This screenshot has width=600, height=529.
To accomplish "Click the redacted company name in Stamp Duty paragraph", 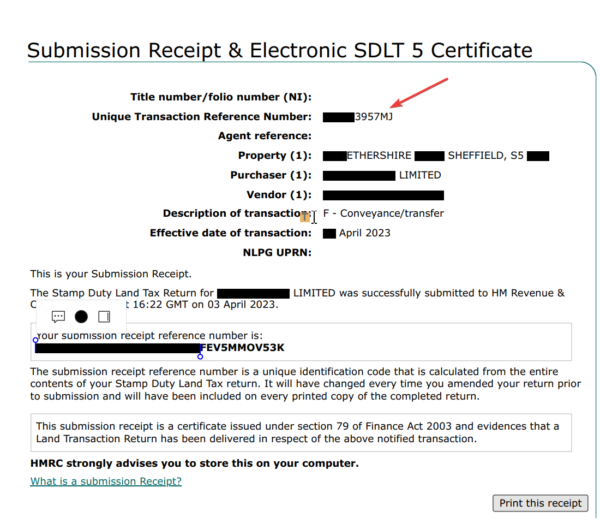I will click(252, 293).
